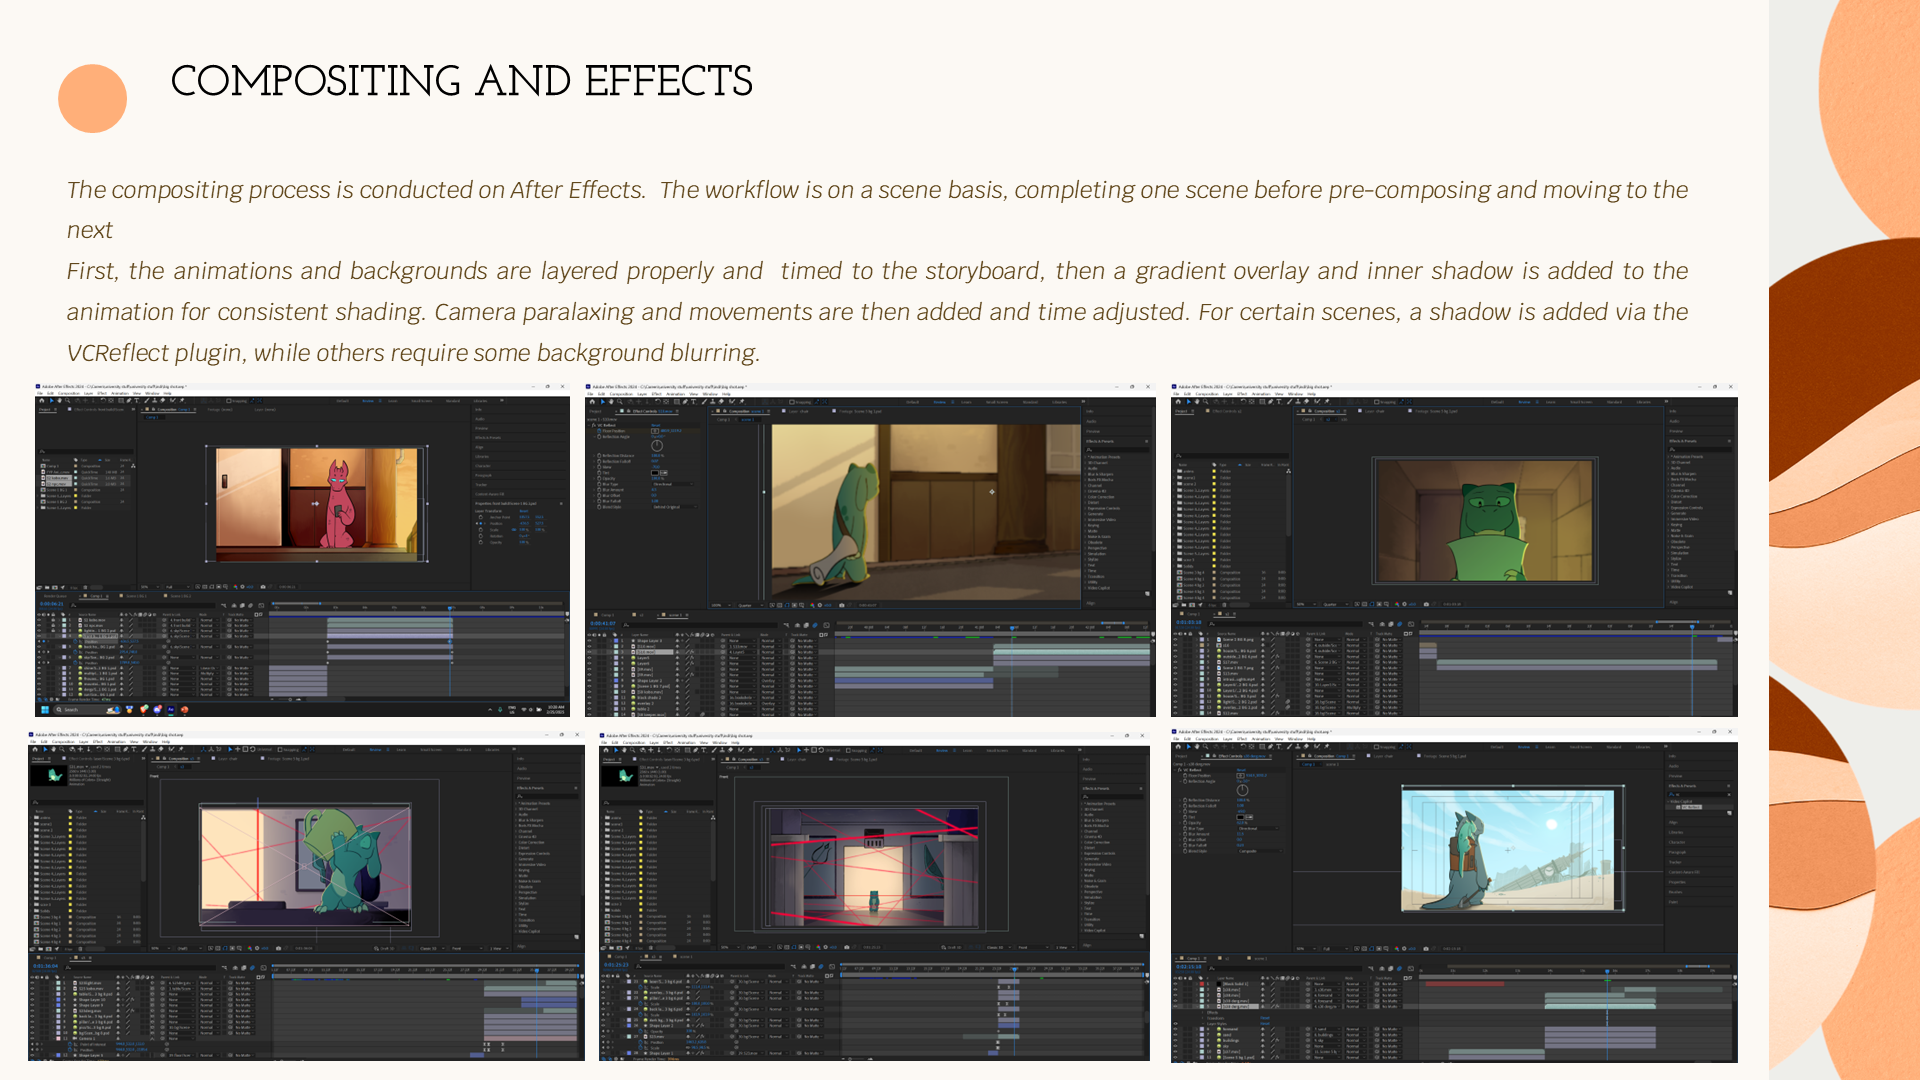1920x1080 pixels.
Task: Click VC Reflect Reset link in walking creature window
Action: (656, 425)
